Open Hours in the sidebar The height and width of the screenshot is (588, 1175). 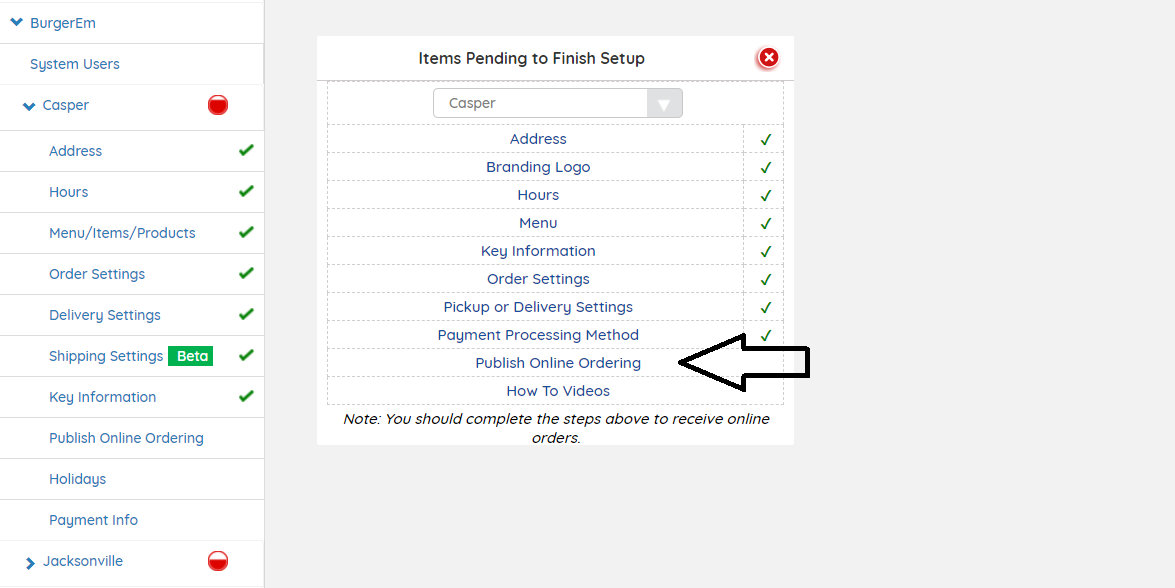(x=68, y=192)
